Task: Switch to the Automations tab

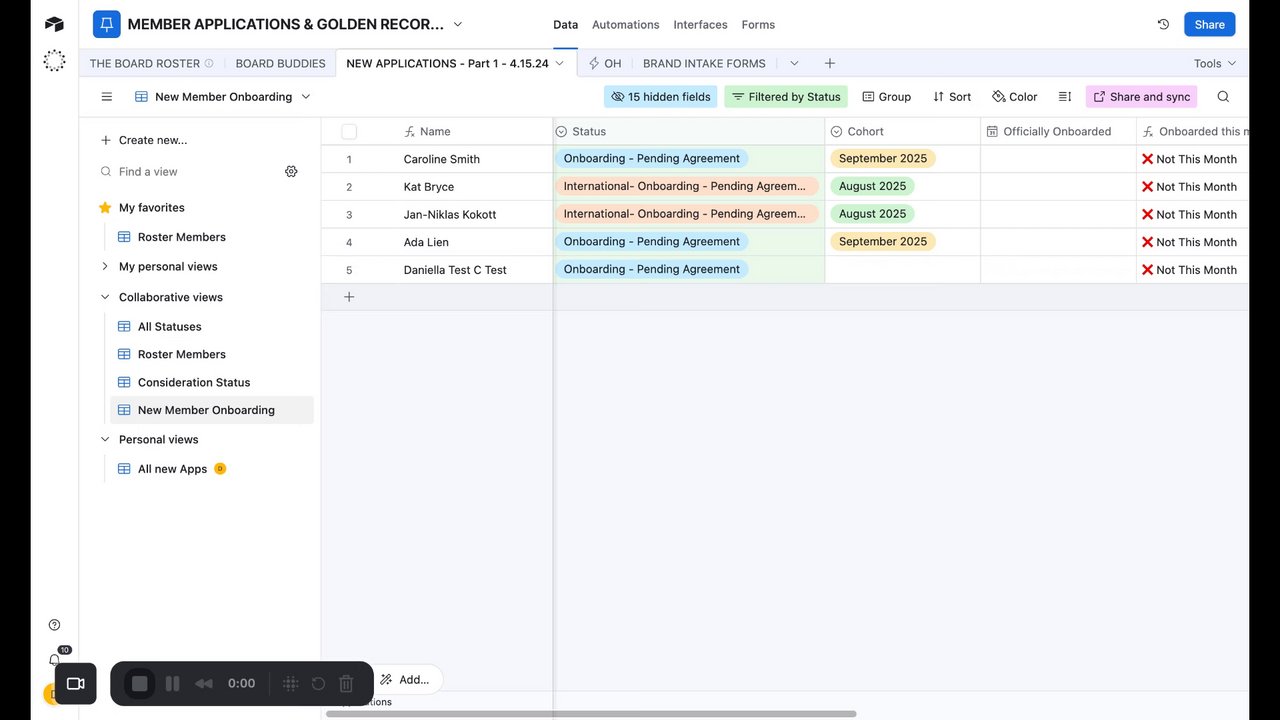Action: tap(625, 24)
